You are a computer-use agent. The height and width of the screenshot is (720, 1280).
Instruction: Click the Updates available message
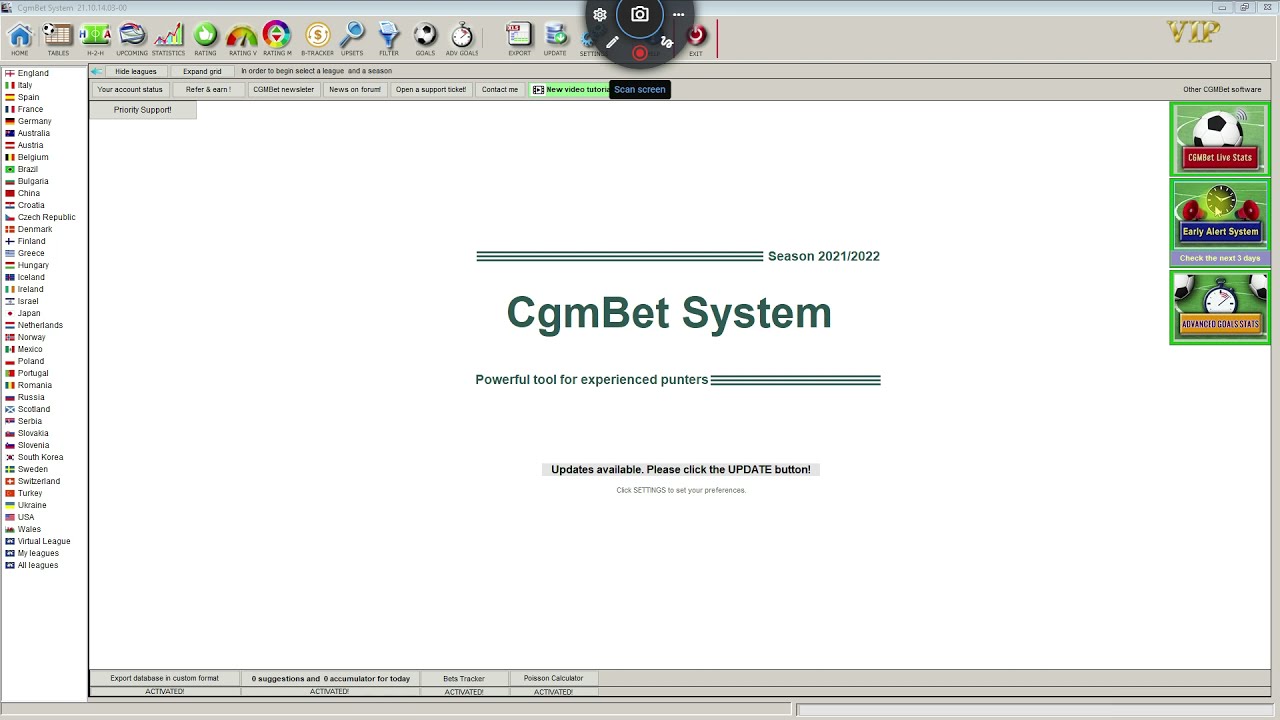681,469
